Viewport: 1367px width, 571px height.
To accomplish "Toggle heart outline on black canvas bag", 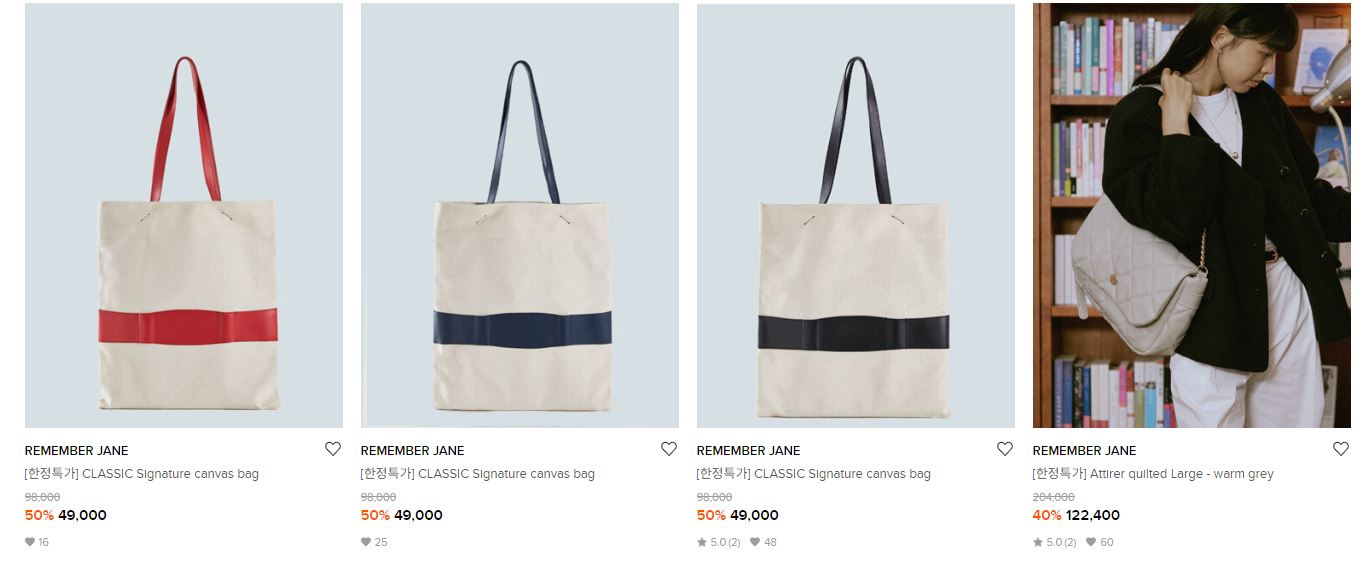I will point(1005,449).
